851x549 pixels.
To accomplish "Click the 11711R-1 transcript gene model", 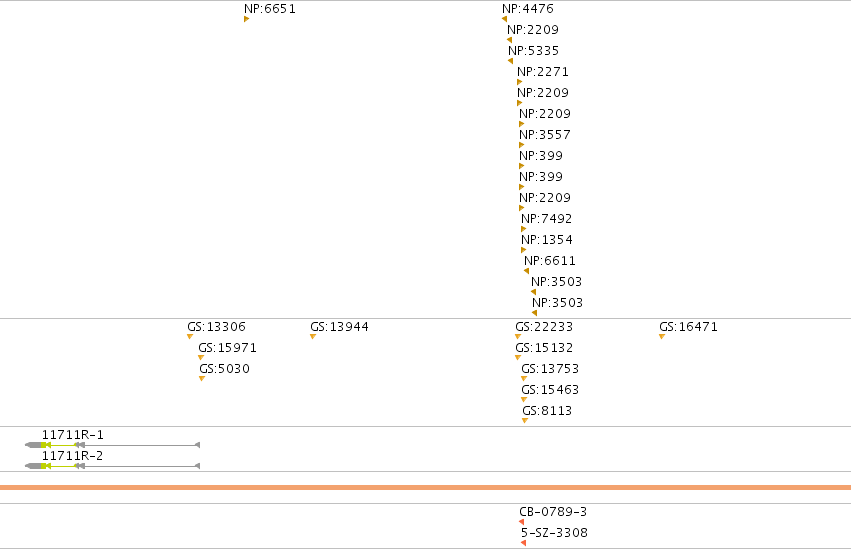I will coord(112,445).
